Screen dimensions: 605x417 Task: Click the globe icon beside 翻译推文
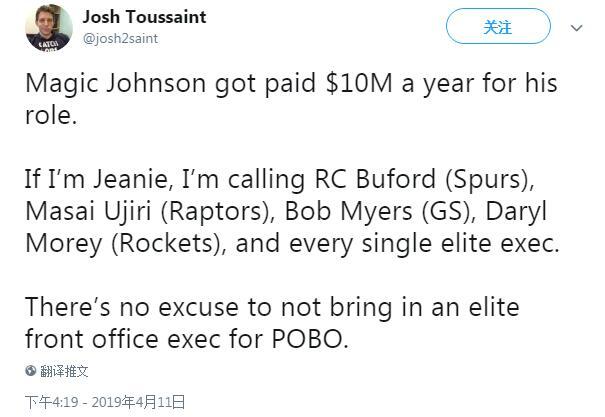[x=31, y=371]
